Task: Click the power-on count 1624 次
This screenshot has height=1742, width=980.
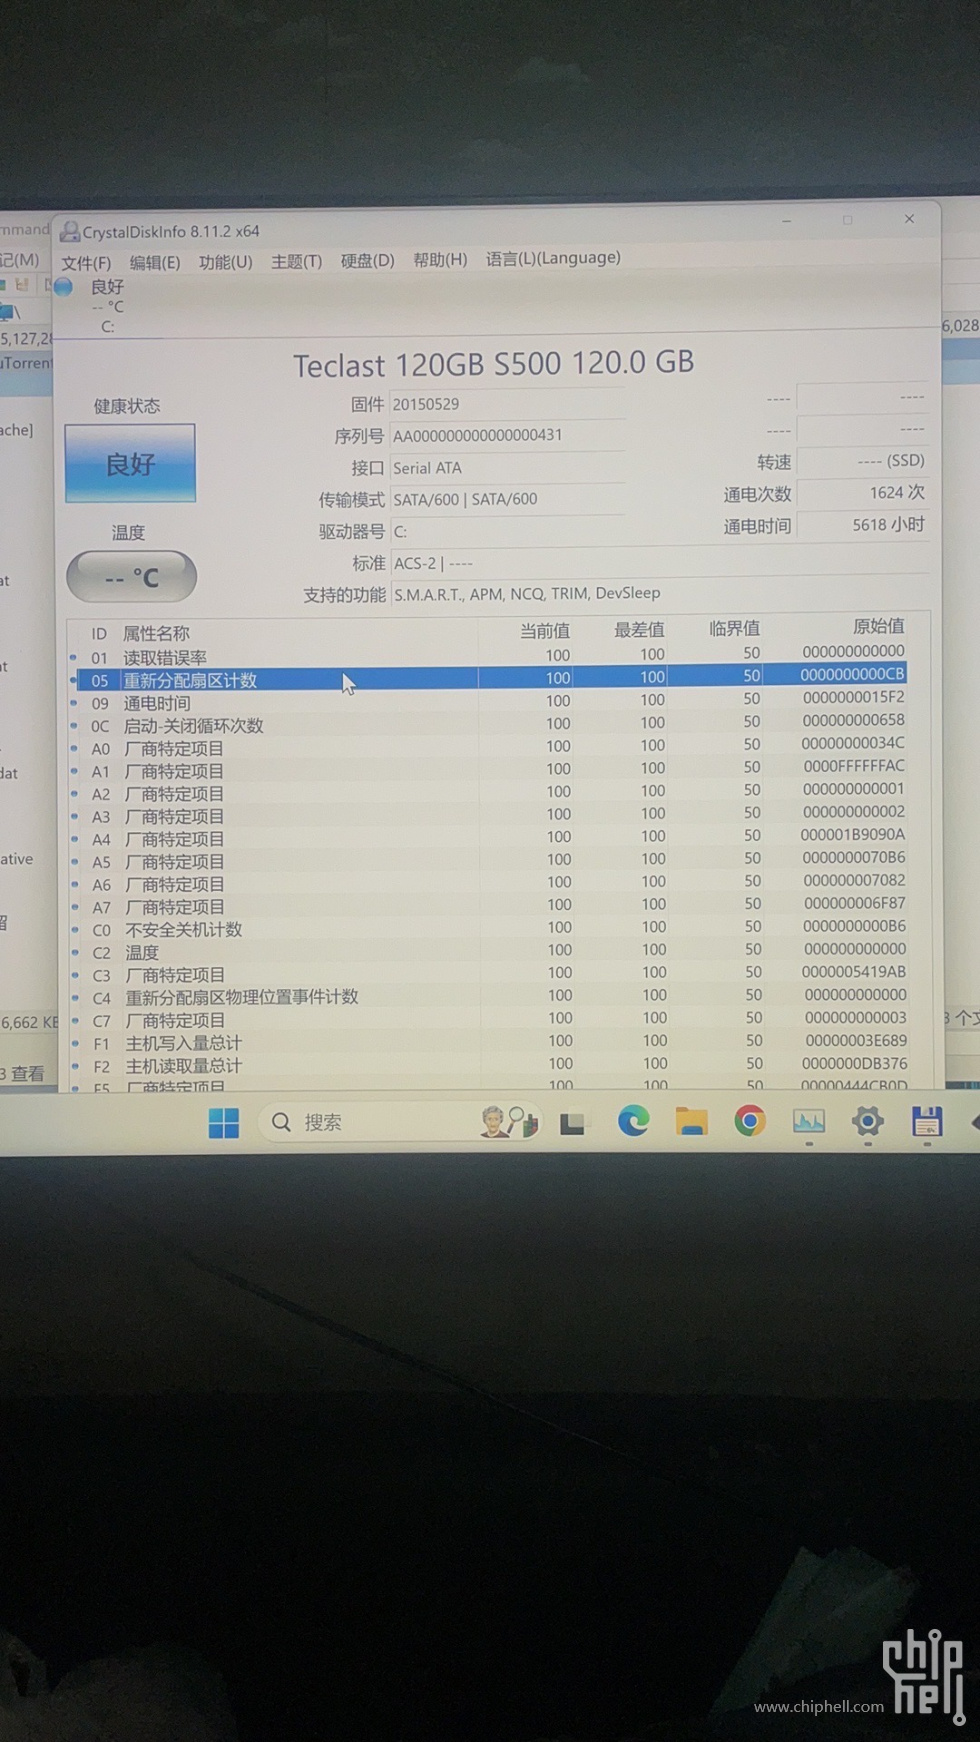Action: click(x=863, y=493)
